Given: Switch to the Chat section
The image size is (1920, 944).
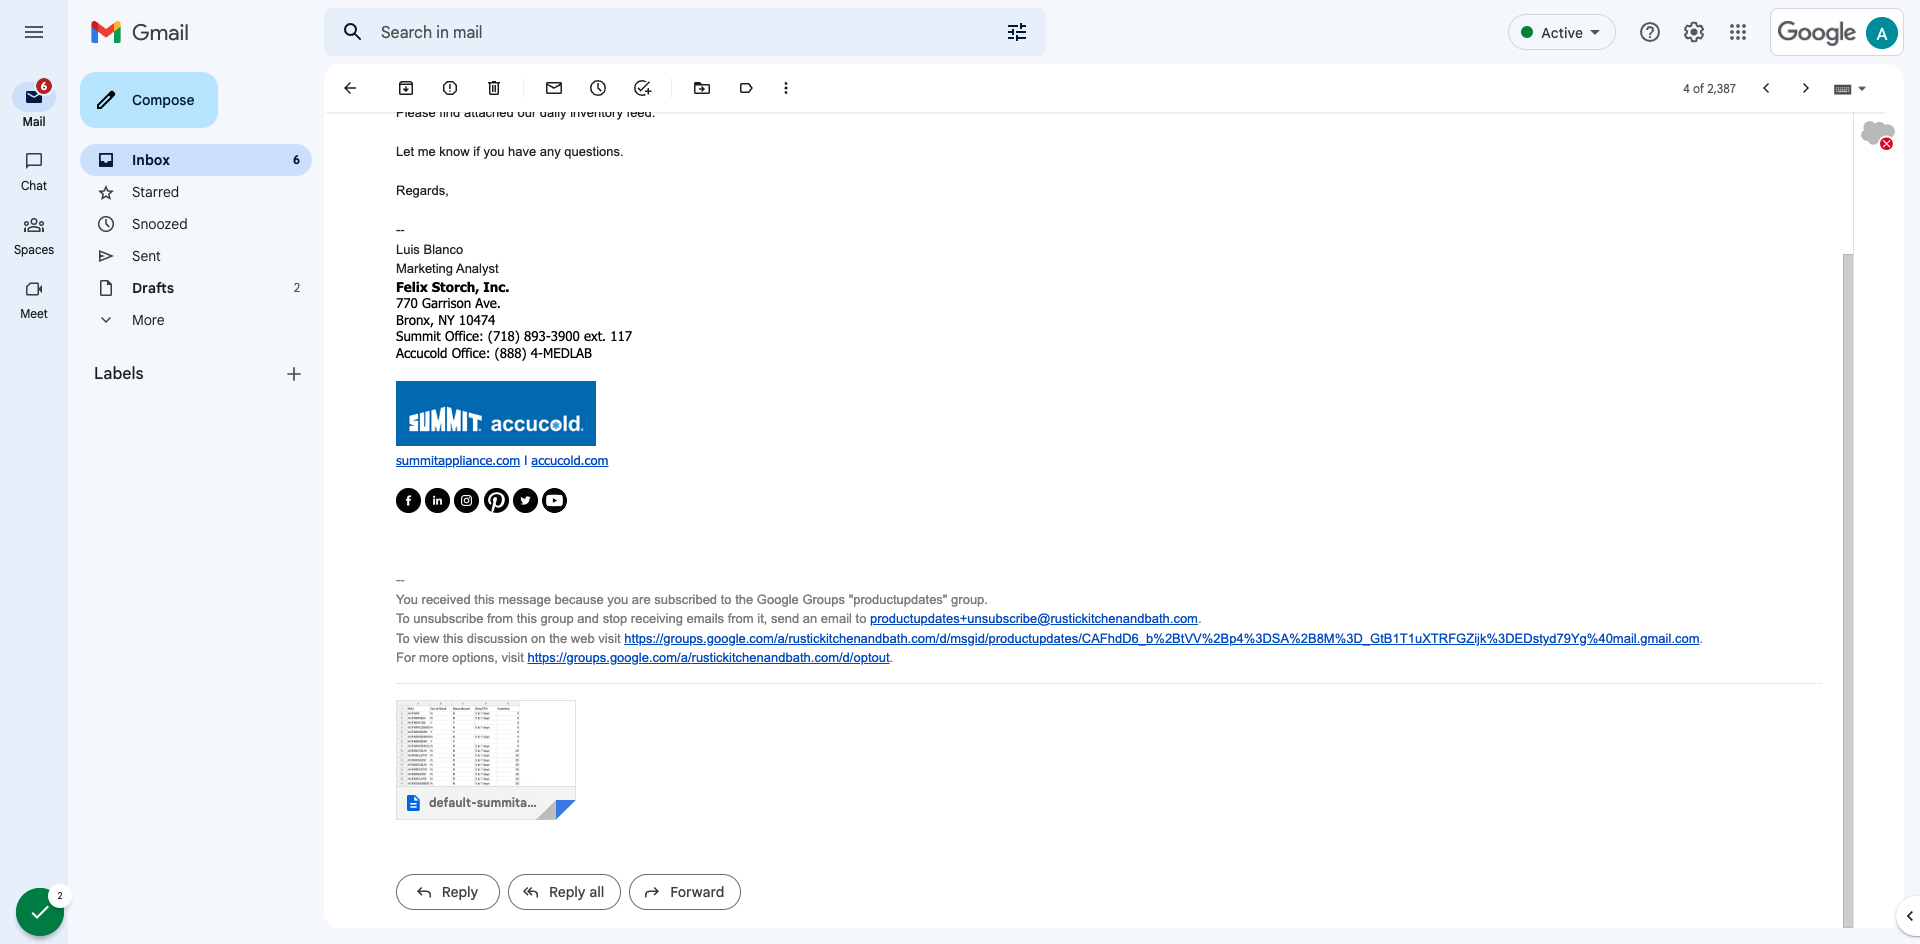Looking at the screenshot, I should pyautogui.click(x=34, y=171).
